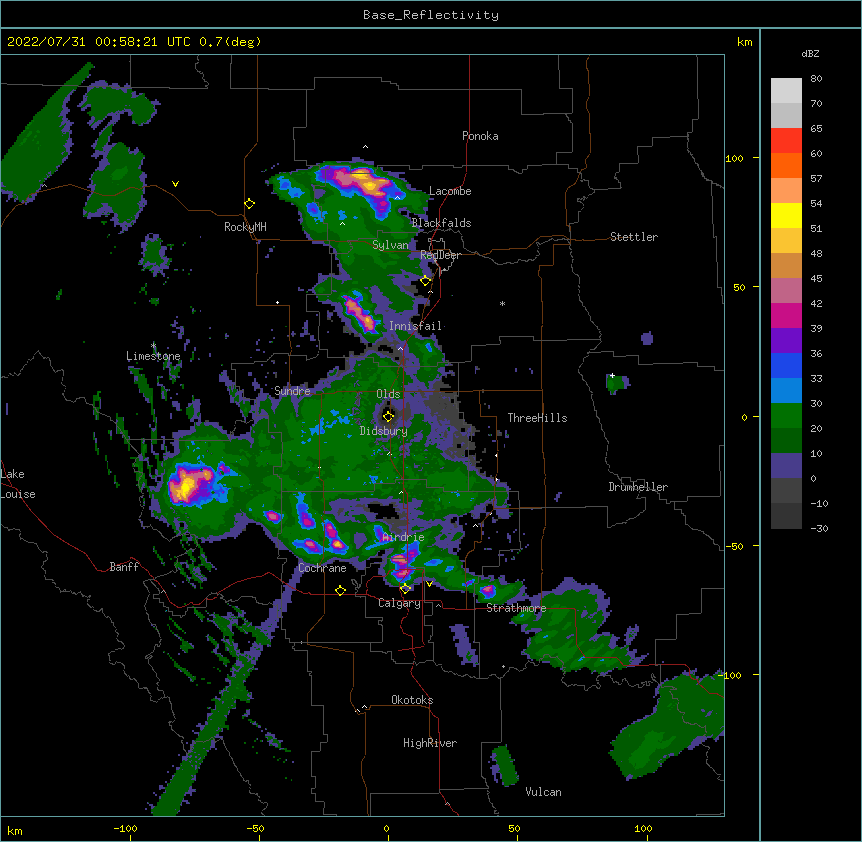This screenshot has height=842, width=862.
Task: Click the yellow V marker northwest of RockyMH
Action: coord(175,184)
